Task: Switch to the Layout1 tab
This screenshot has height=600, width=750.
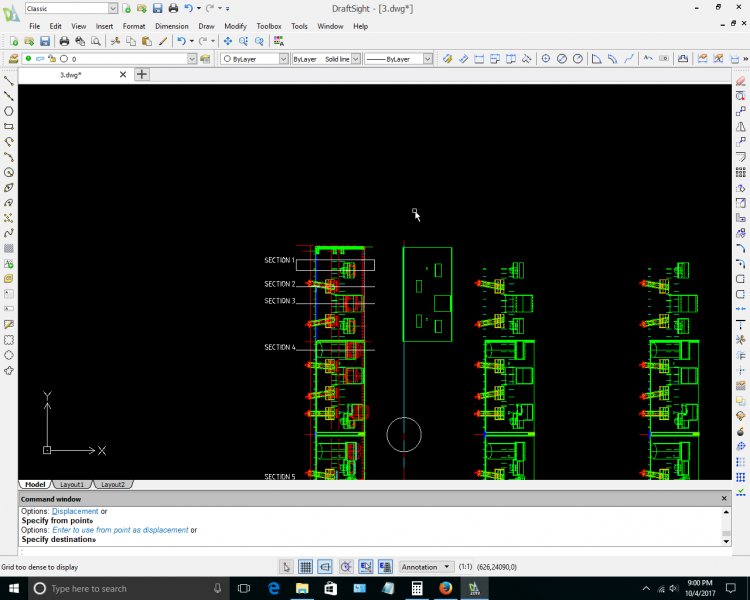Action: point(70,484)
